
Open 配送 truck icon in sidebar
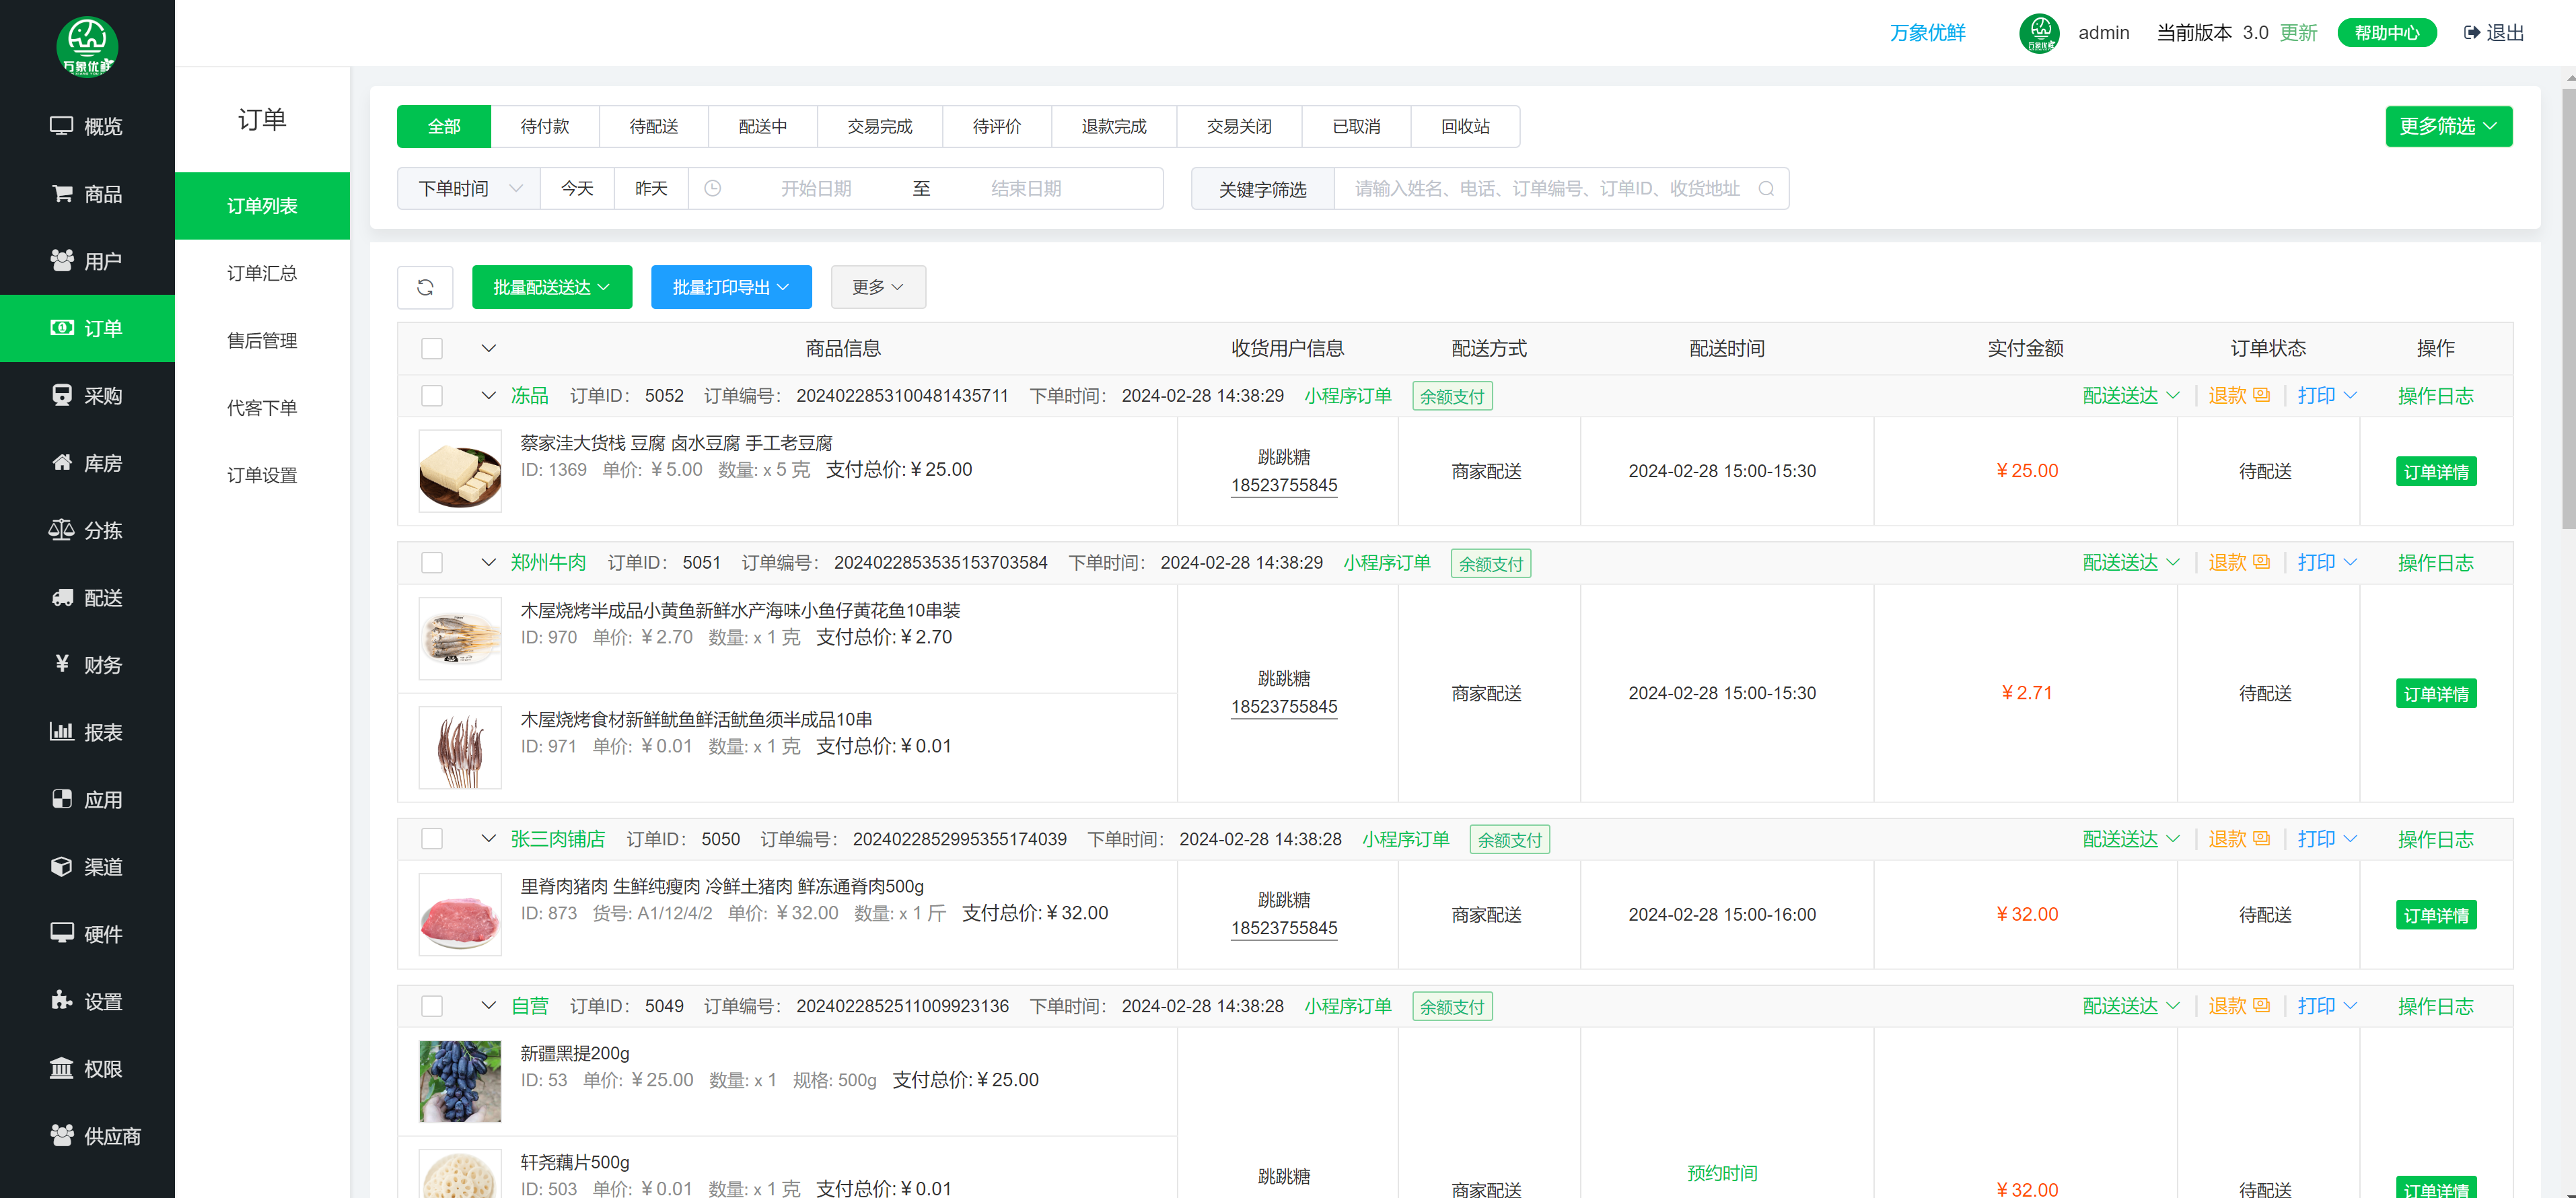[x=62, y=597]
